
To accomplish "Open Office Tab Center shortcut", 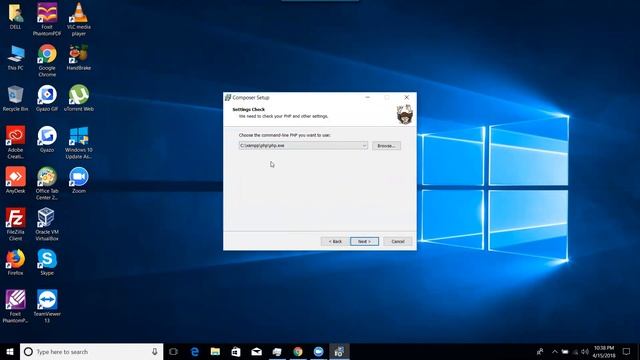I will [47, 183].
